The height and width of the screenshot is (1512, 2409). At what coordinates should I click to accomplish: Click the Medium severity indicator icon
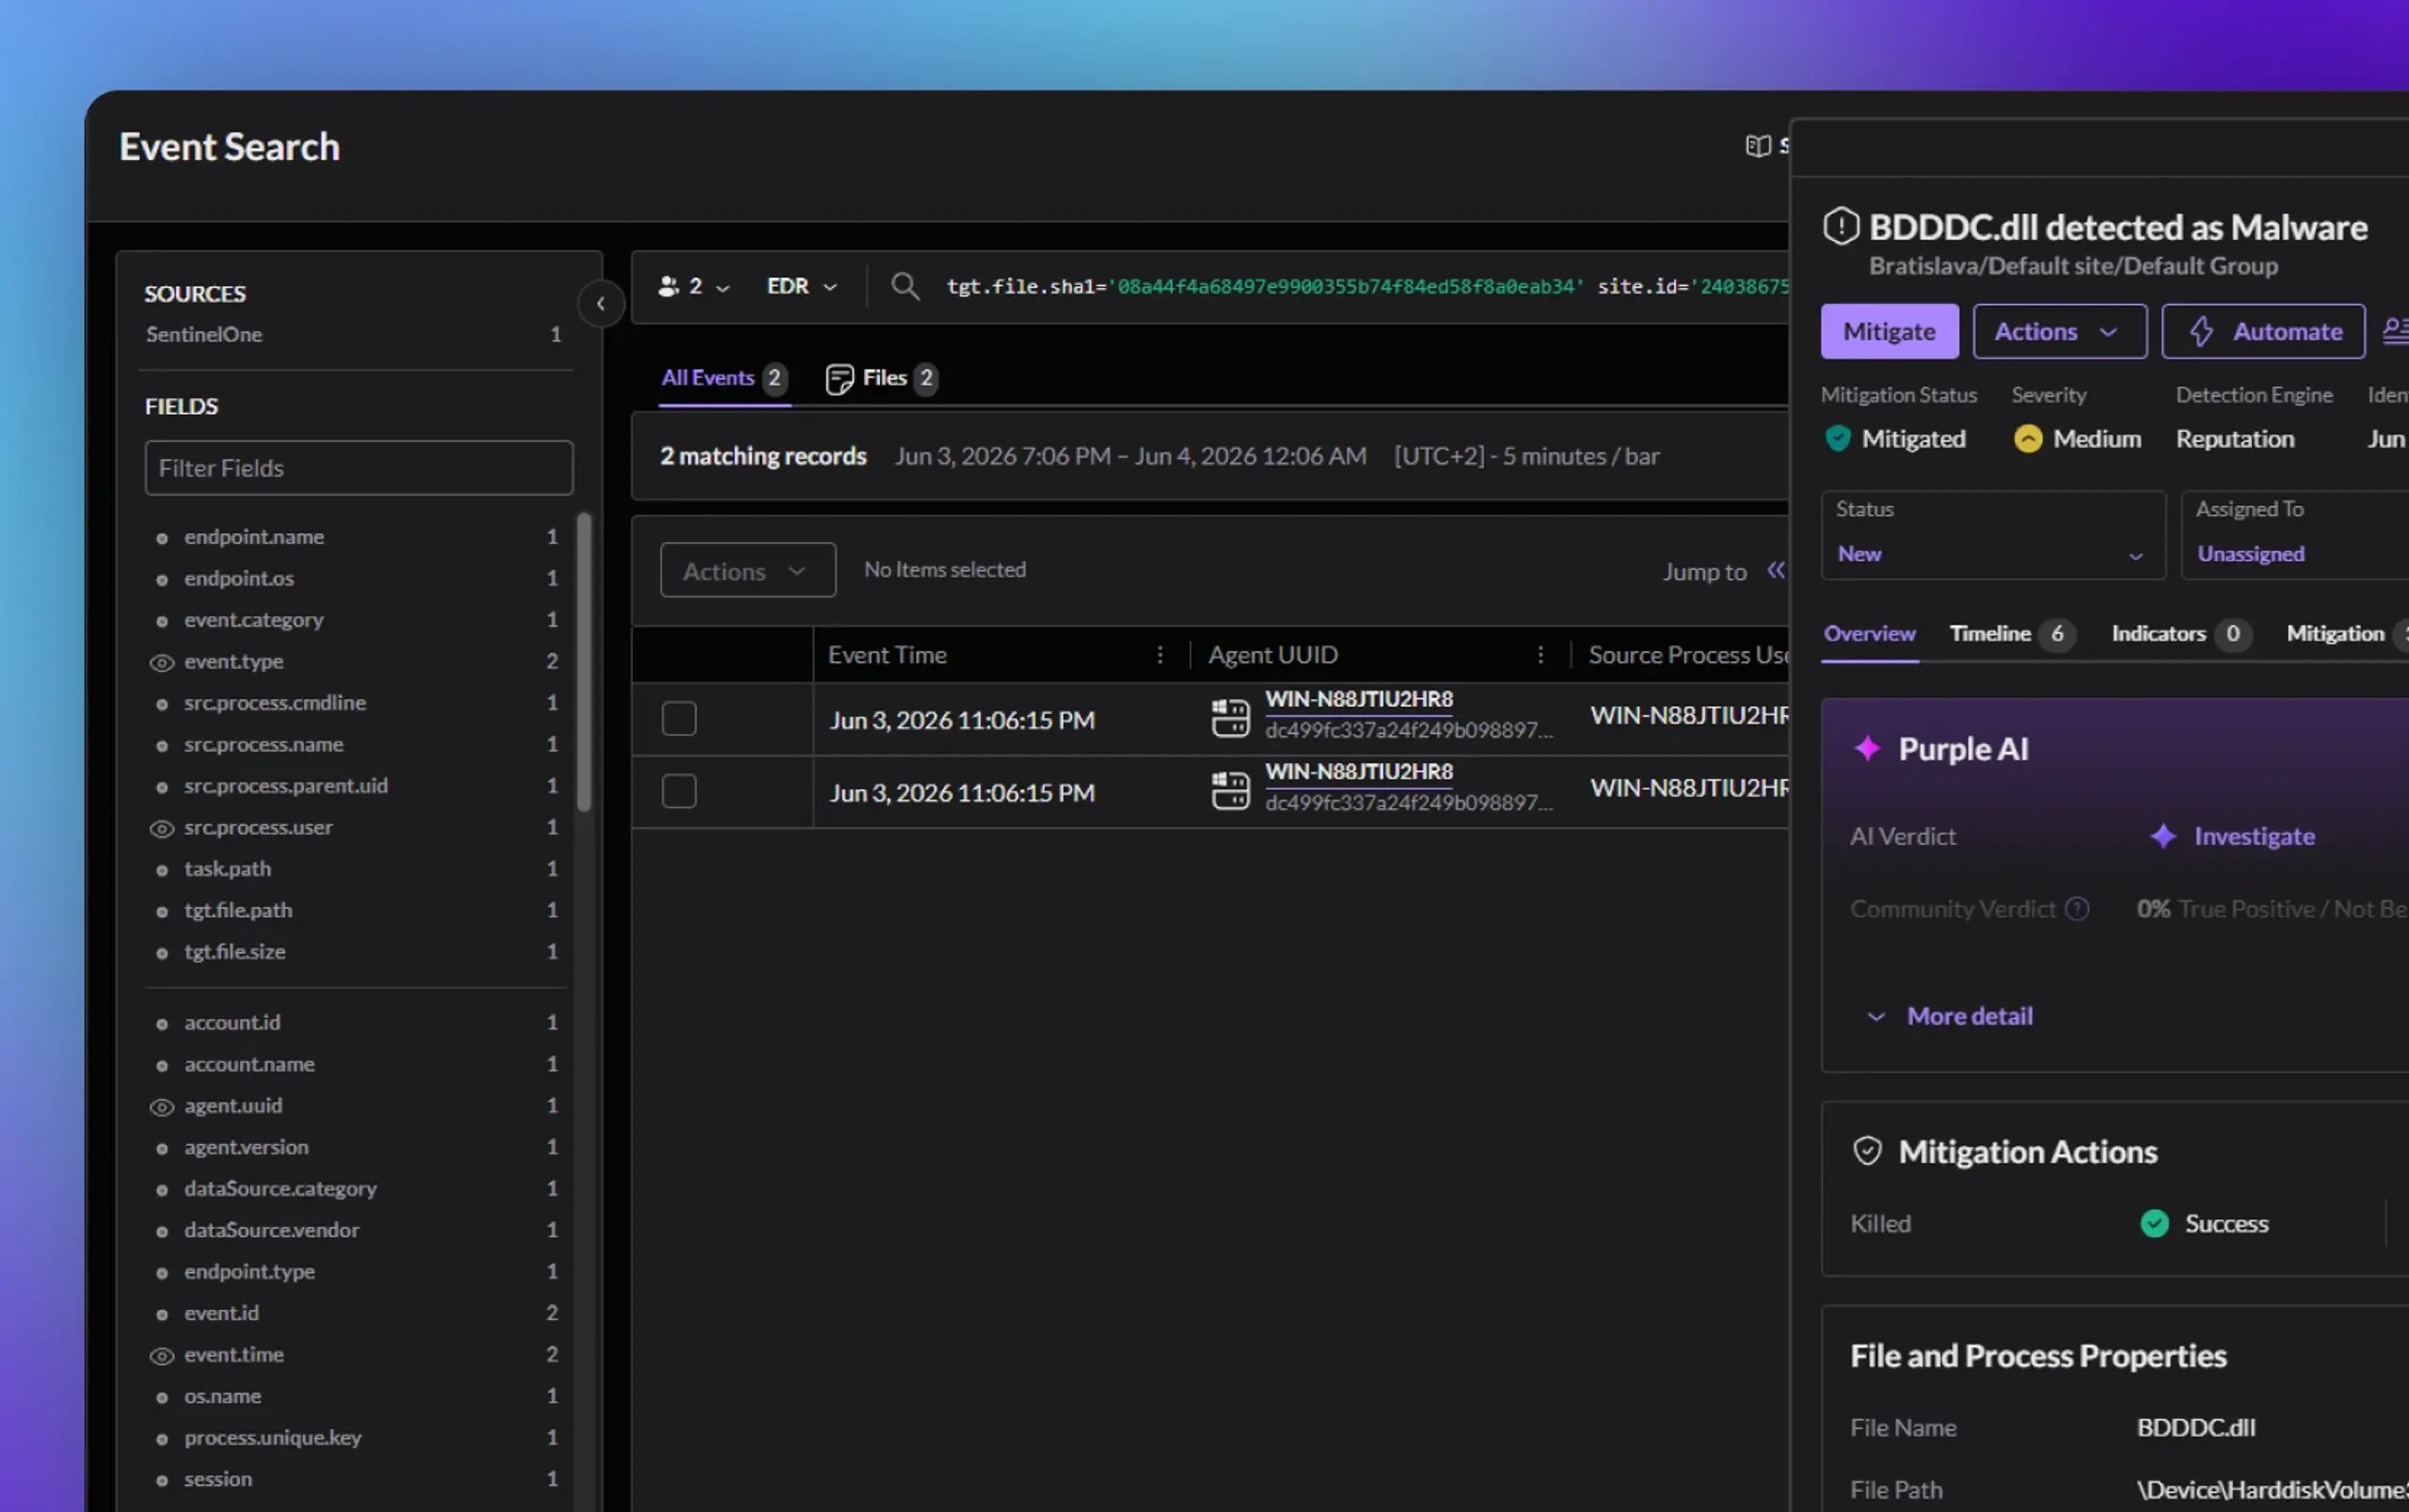[2028, 439]
